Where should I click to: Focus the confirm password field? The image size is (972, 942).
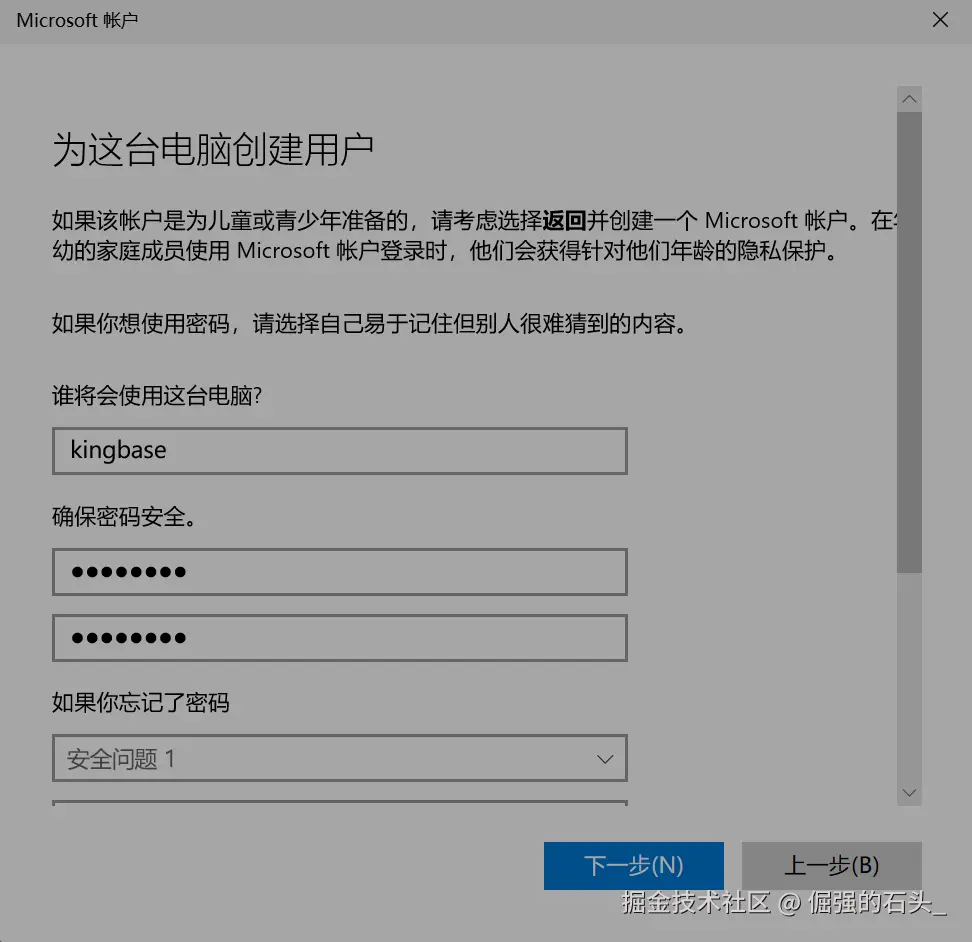click(x=340, y=638)
